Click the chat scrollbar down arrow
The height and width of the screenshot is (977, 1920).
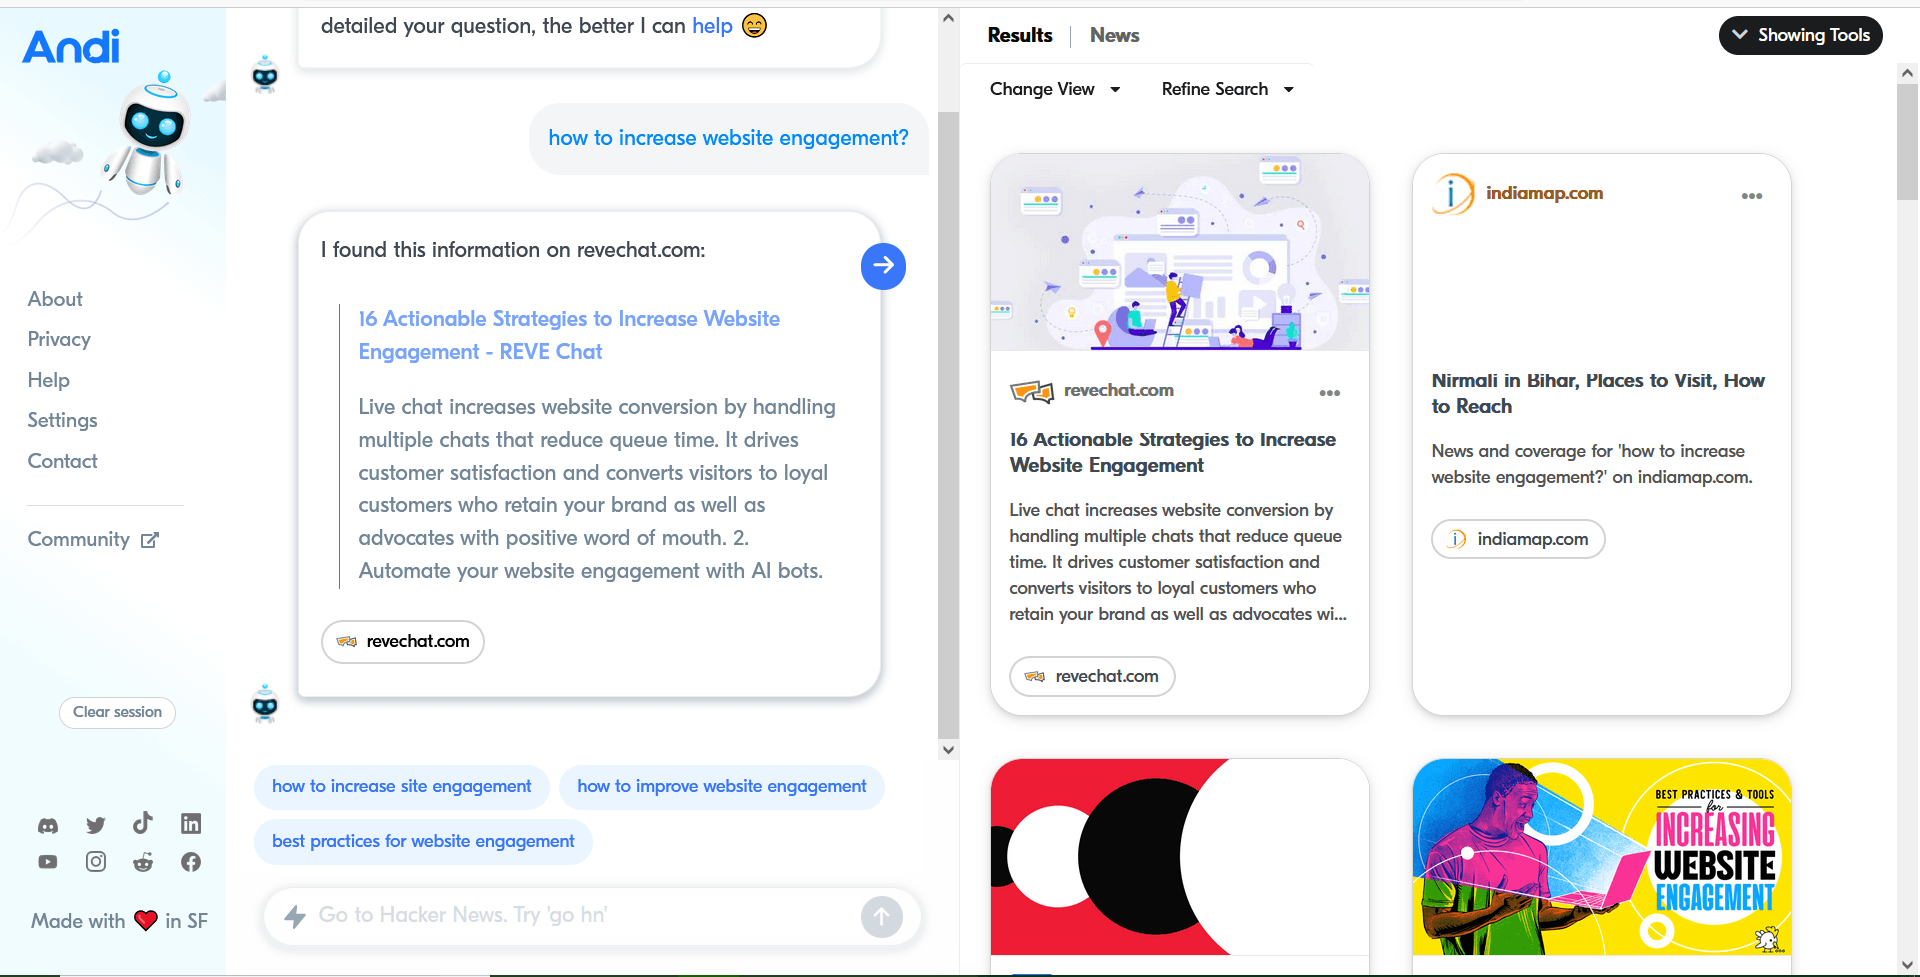point(948,750)
